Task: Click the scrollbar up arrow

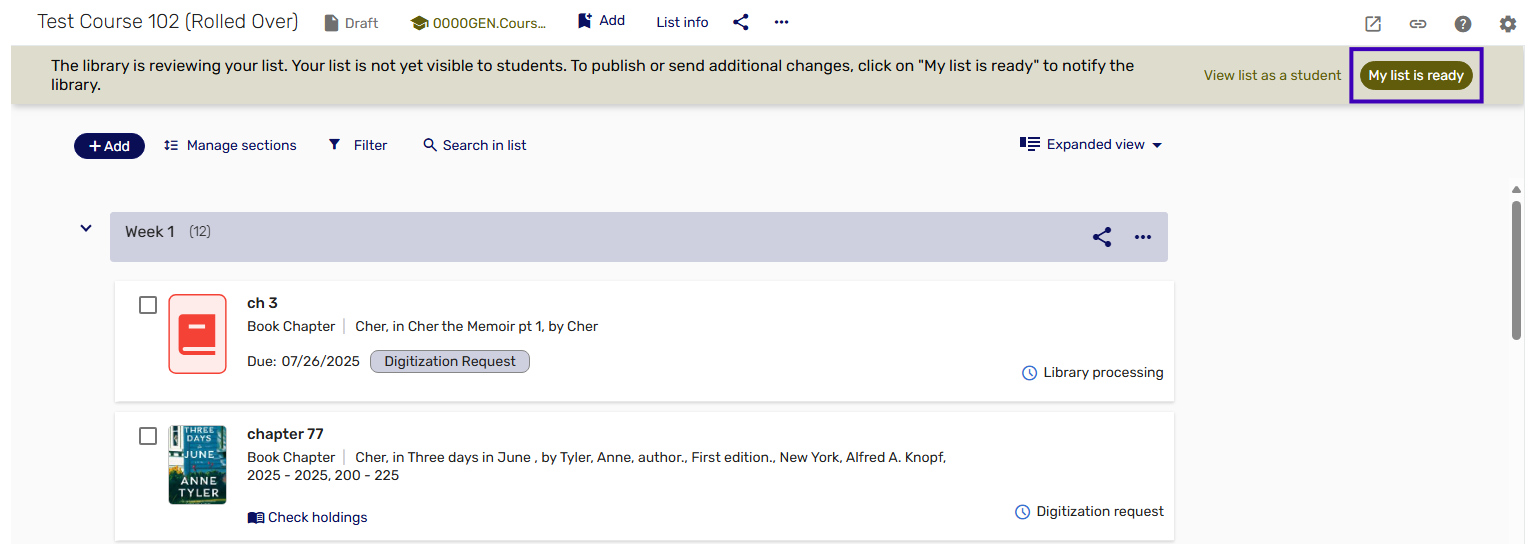Action: coord(1516,190)
